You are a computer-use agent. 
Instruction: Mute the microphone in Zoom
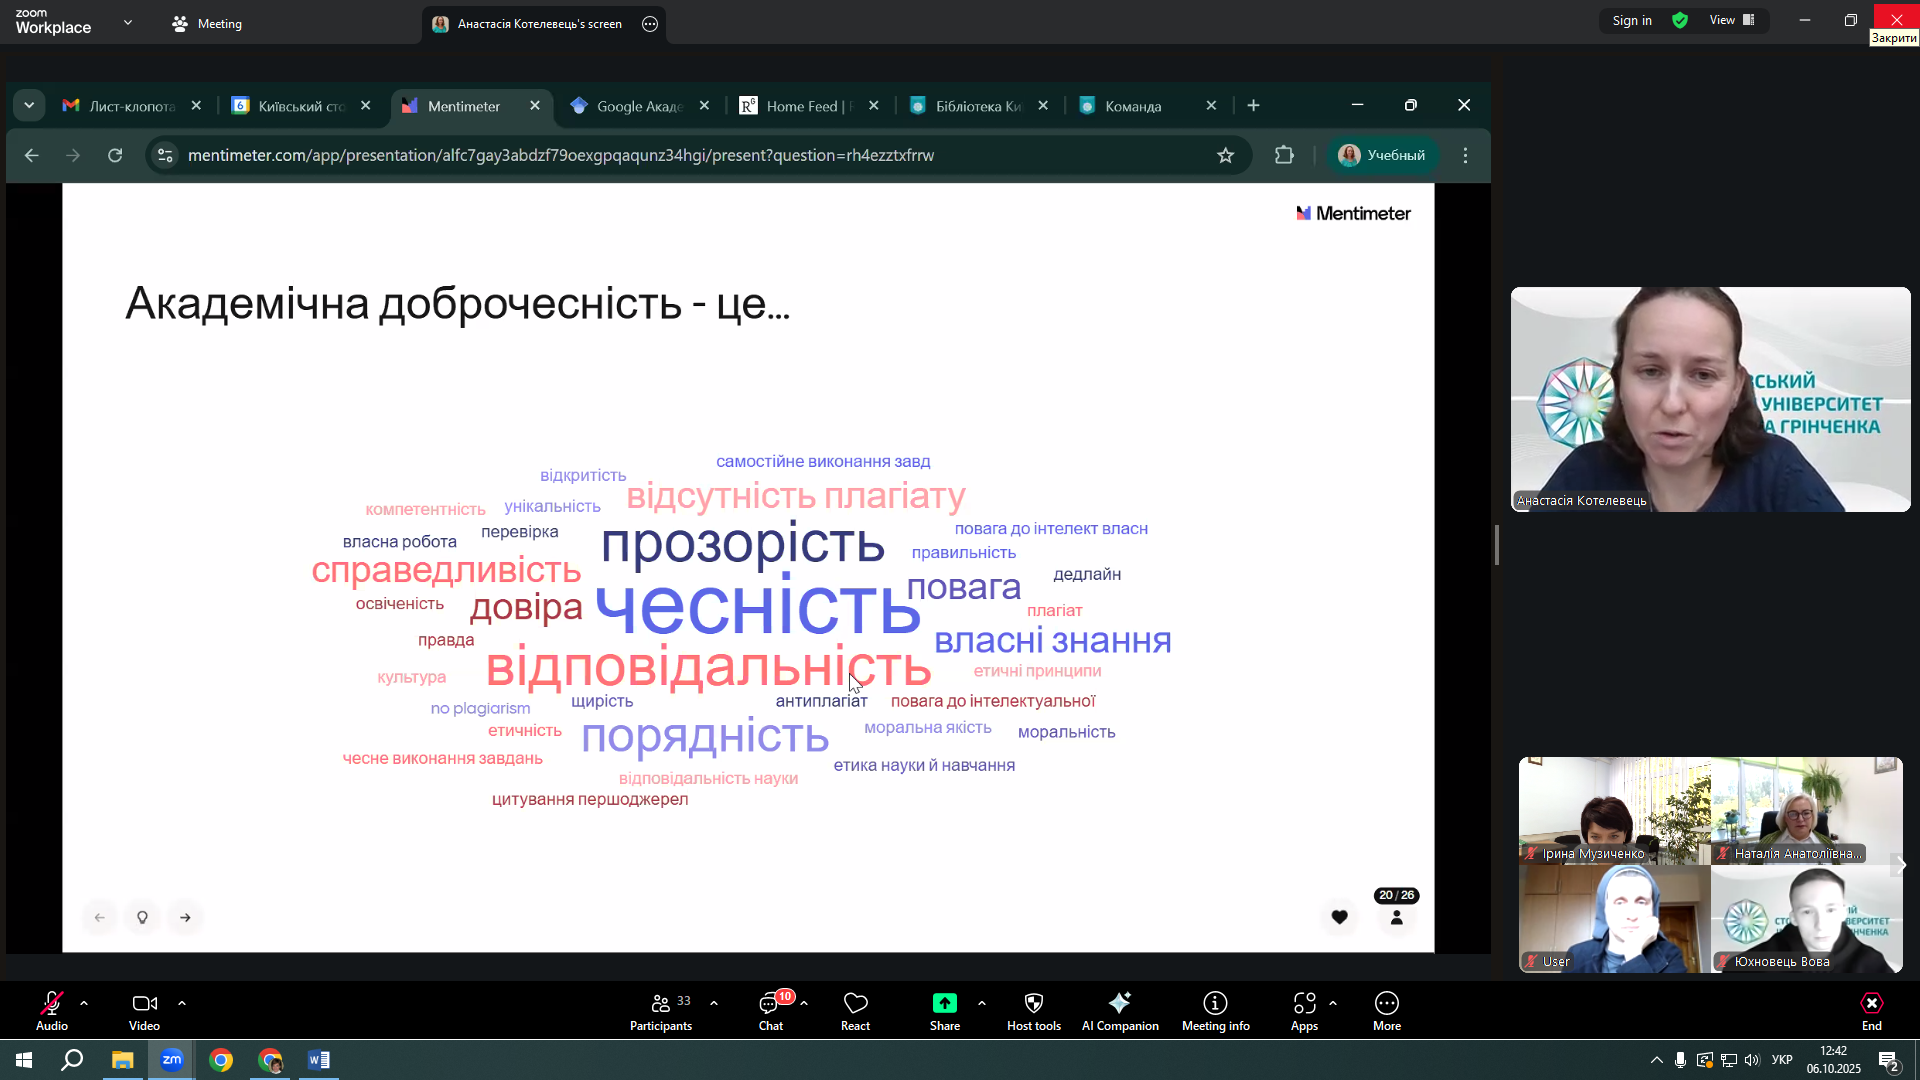[x=51, y=1010]
